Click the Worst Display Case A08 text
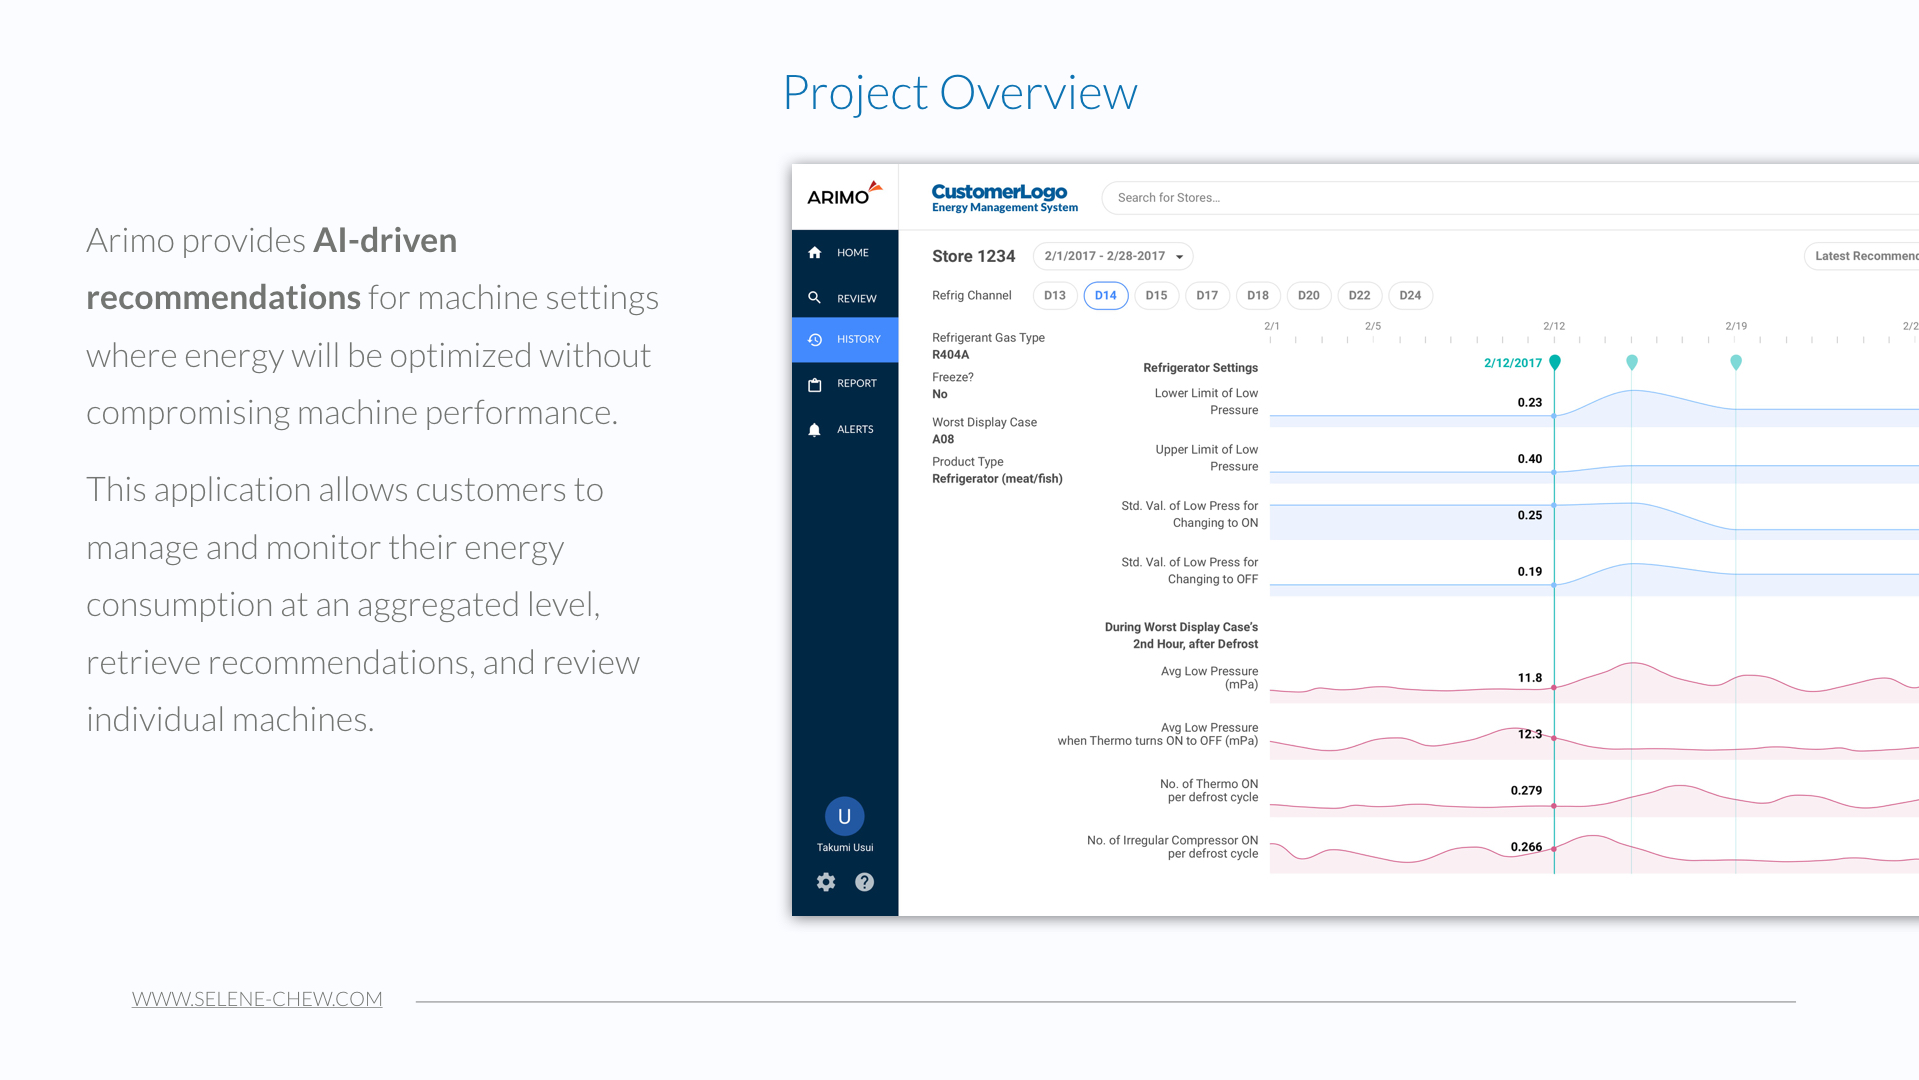 coord(984,431)
